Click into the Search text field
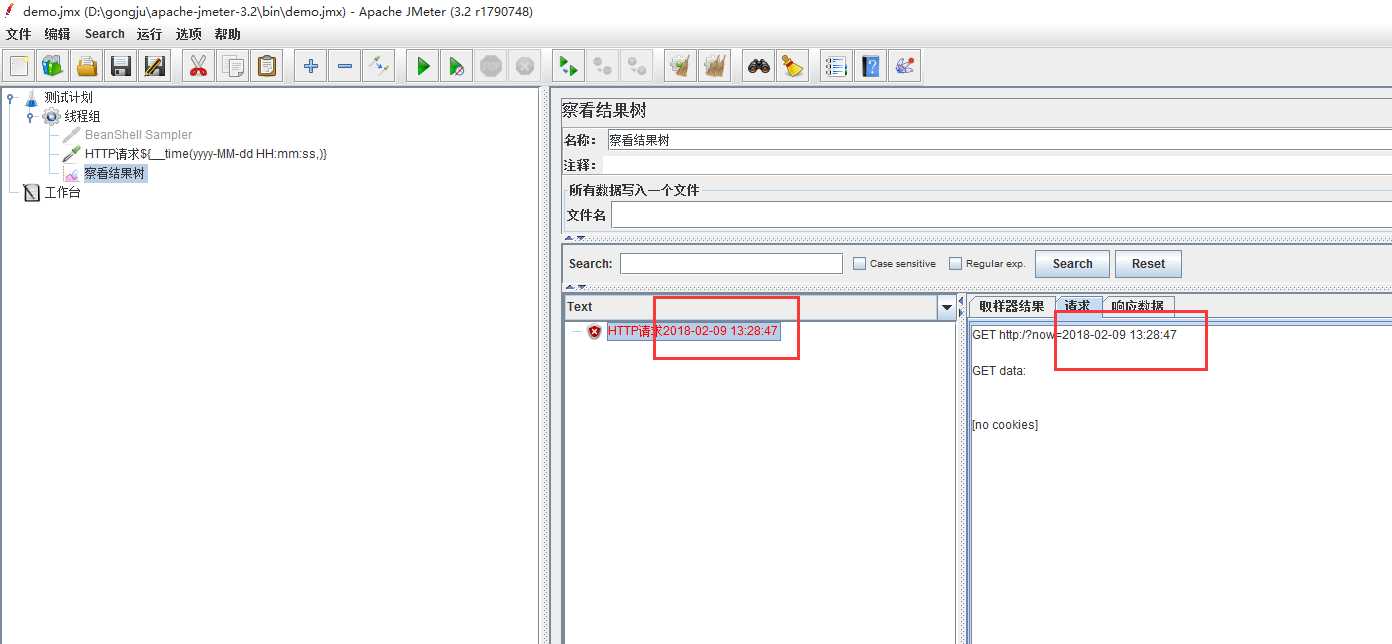This screenshot has height=644, width=1392. point(731,263)
